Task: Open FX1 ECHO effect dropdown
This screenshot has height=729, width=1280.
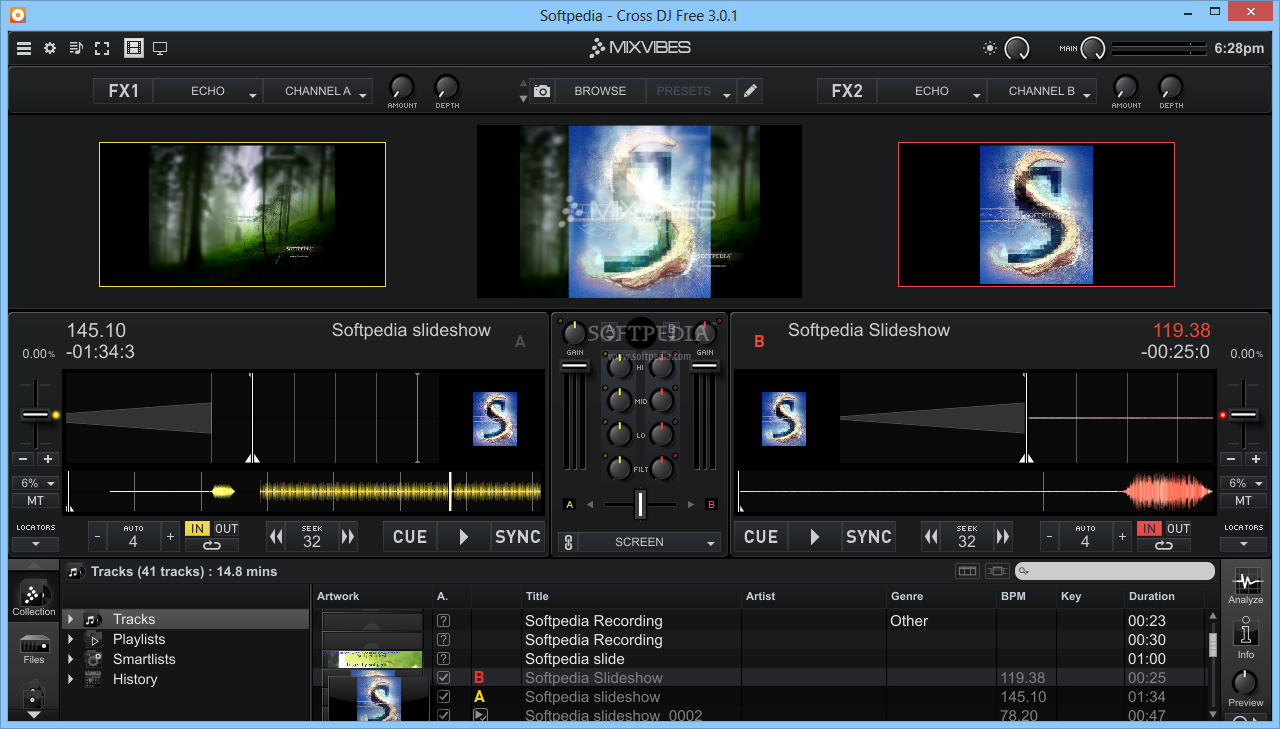Action: click(x=208, y=91)
